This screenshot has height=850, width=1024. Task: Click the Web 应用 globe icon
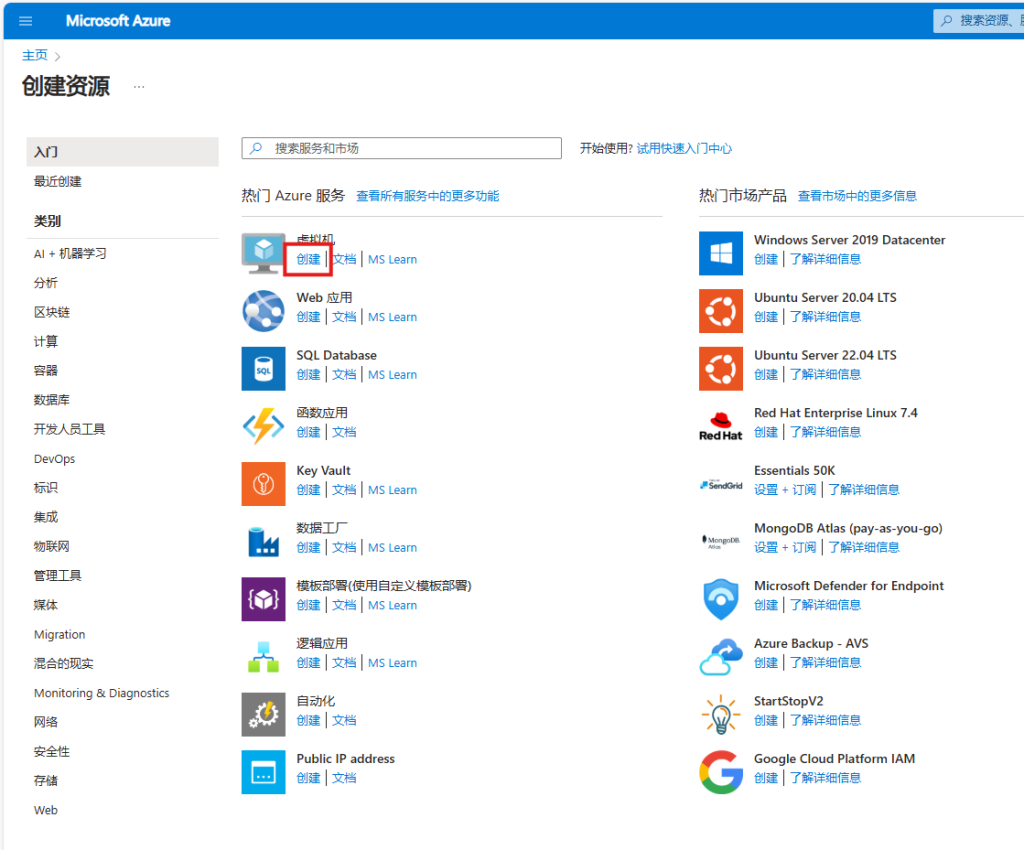(263, 311)
